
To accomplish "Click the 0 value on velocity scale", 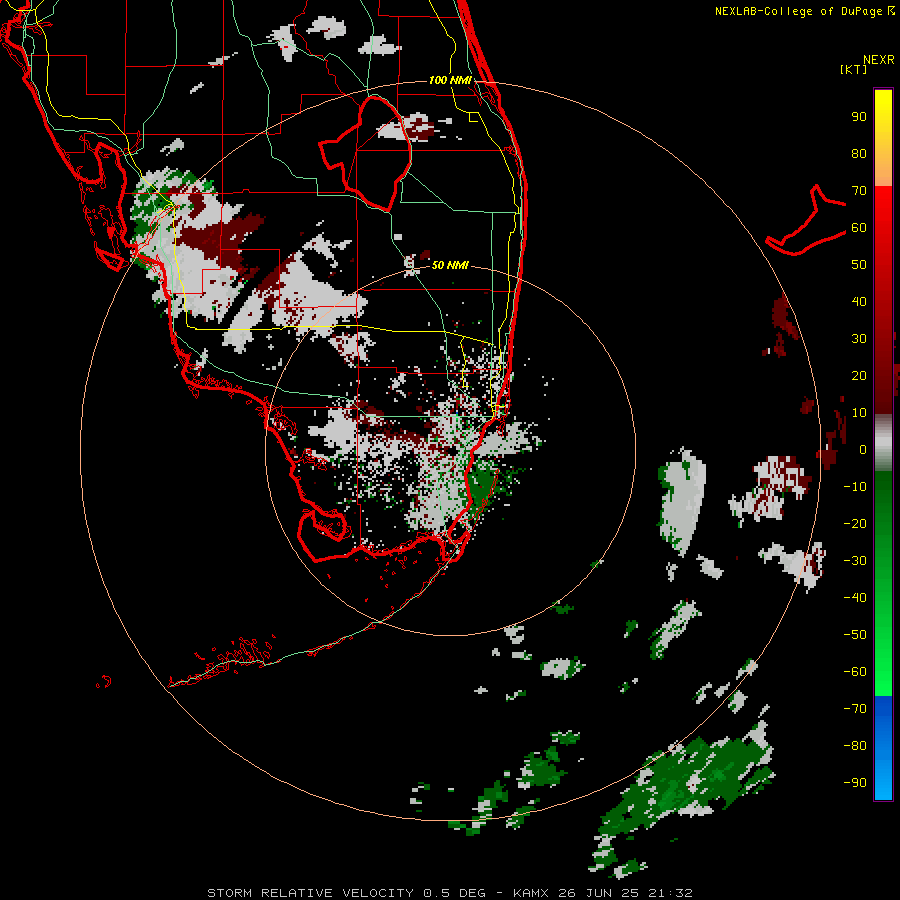I will (863, 449).
